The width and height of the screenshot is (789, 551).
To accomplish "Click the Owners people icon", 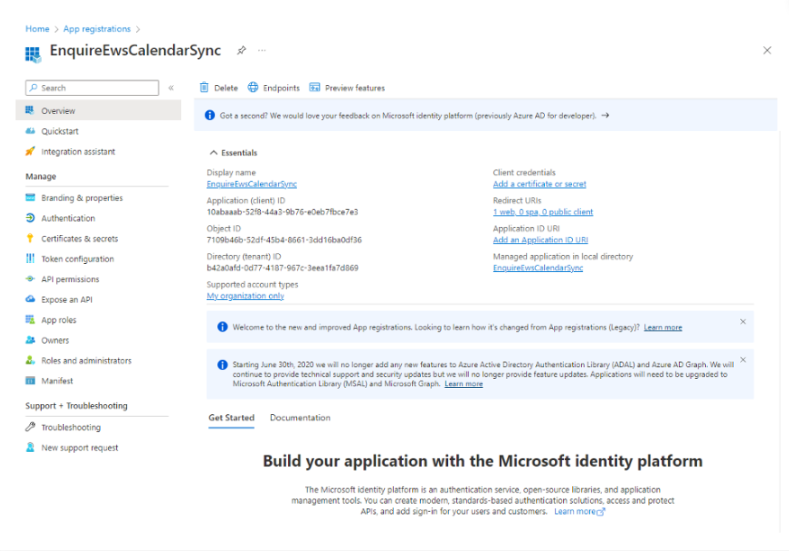I will tap(30, 340).
